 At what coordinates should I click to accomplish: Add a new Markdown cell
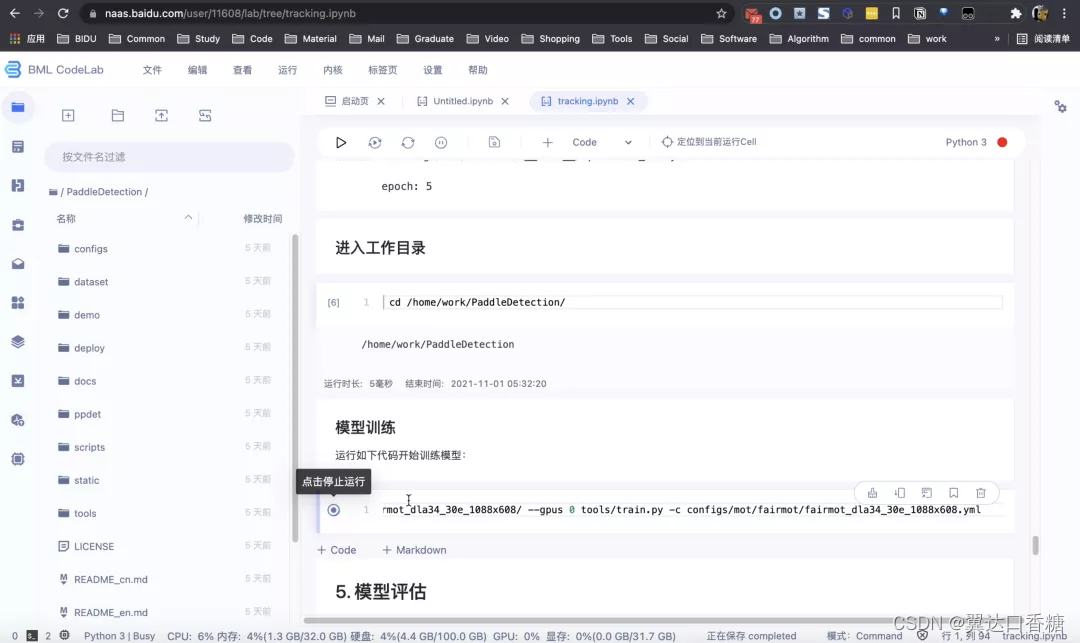tap(414, 549)
